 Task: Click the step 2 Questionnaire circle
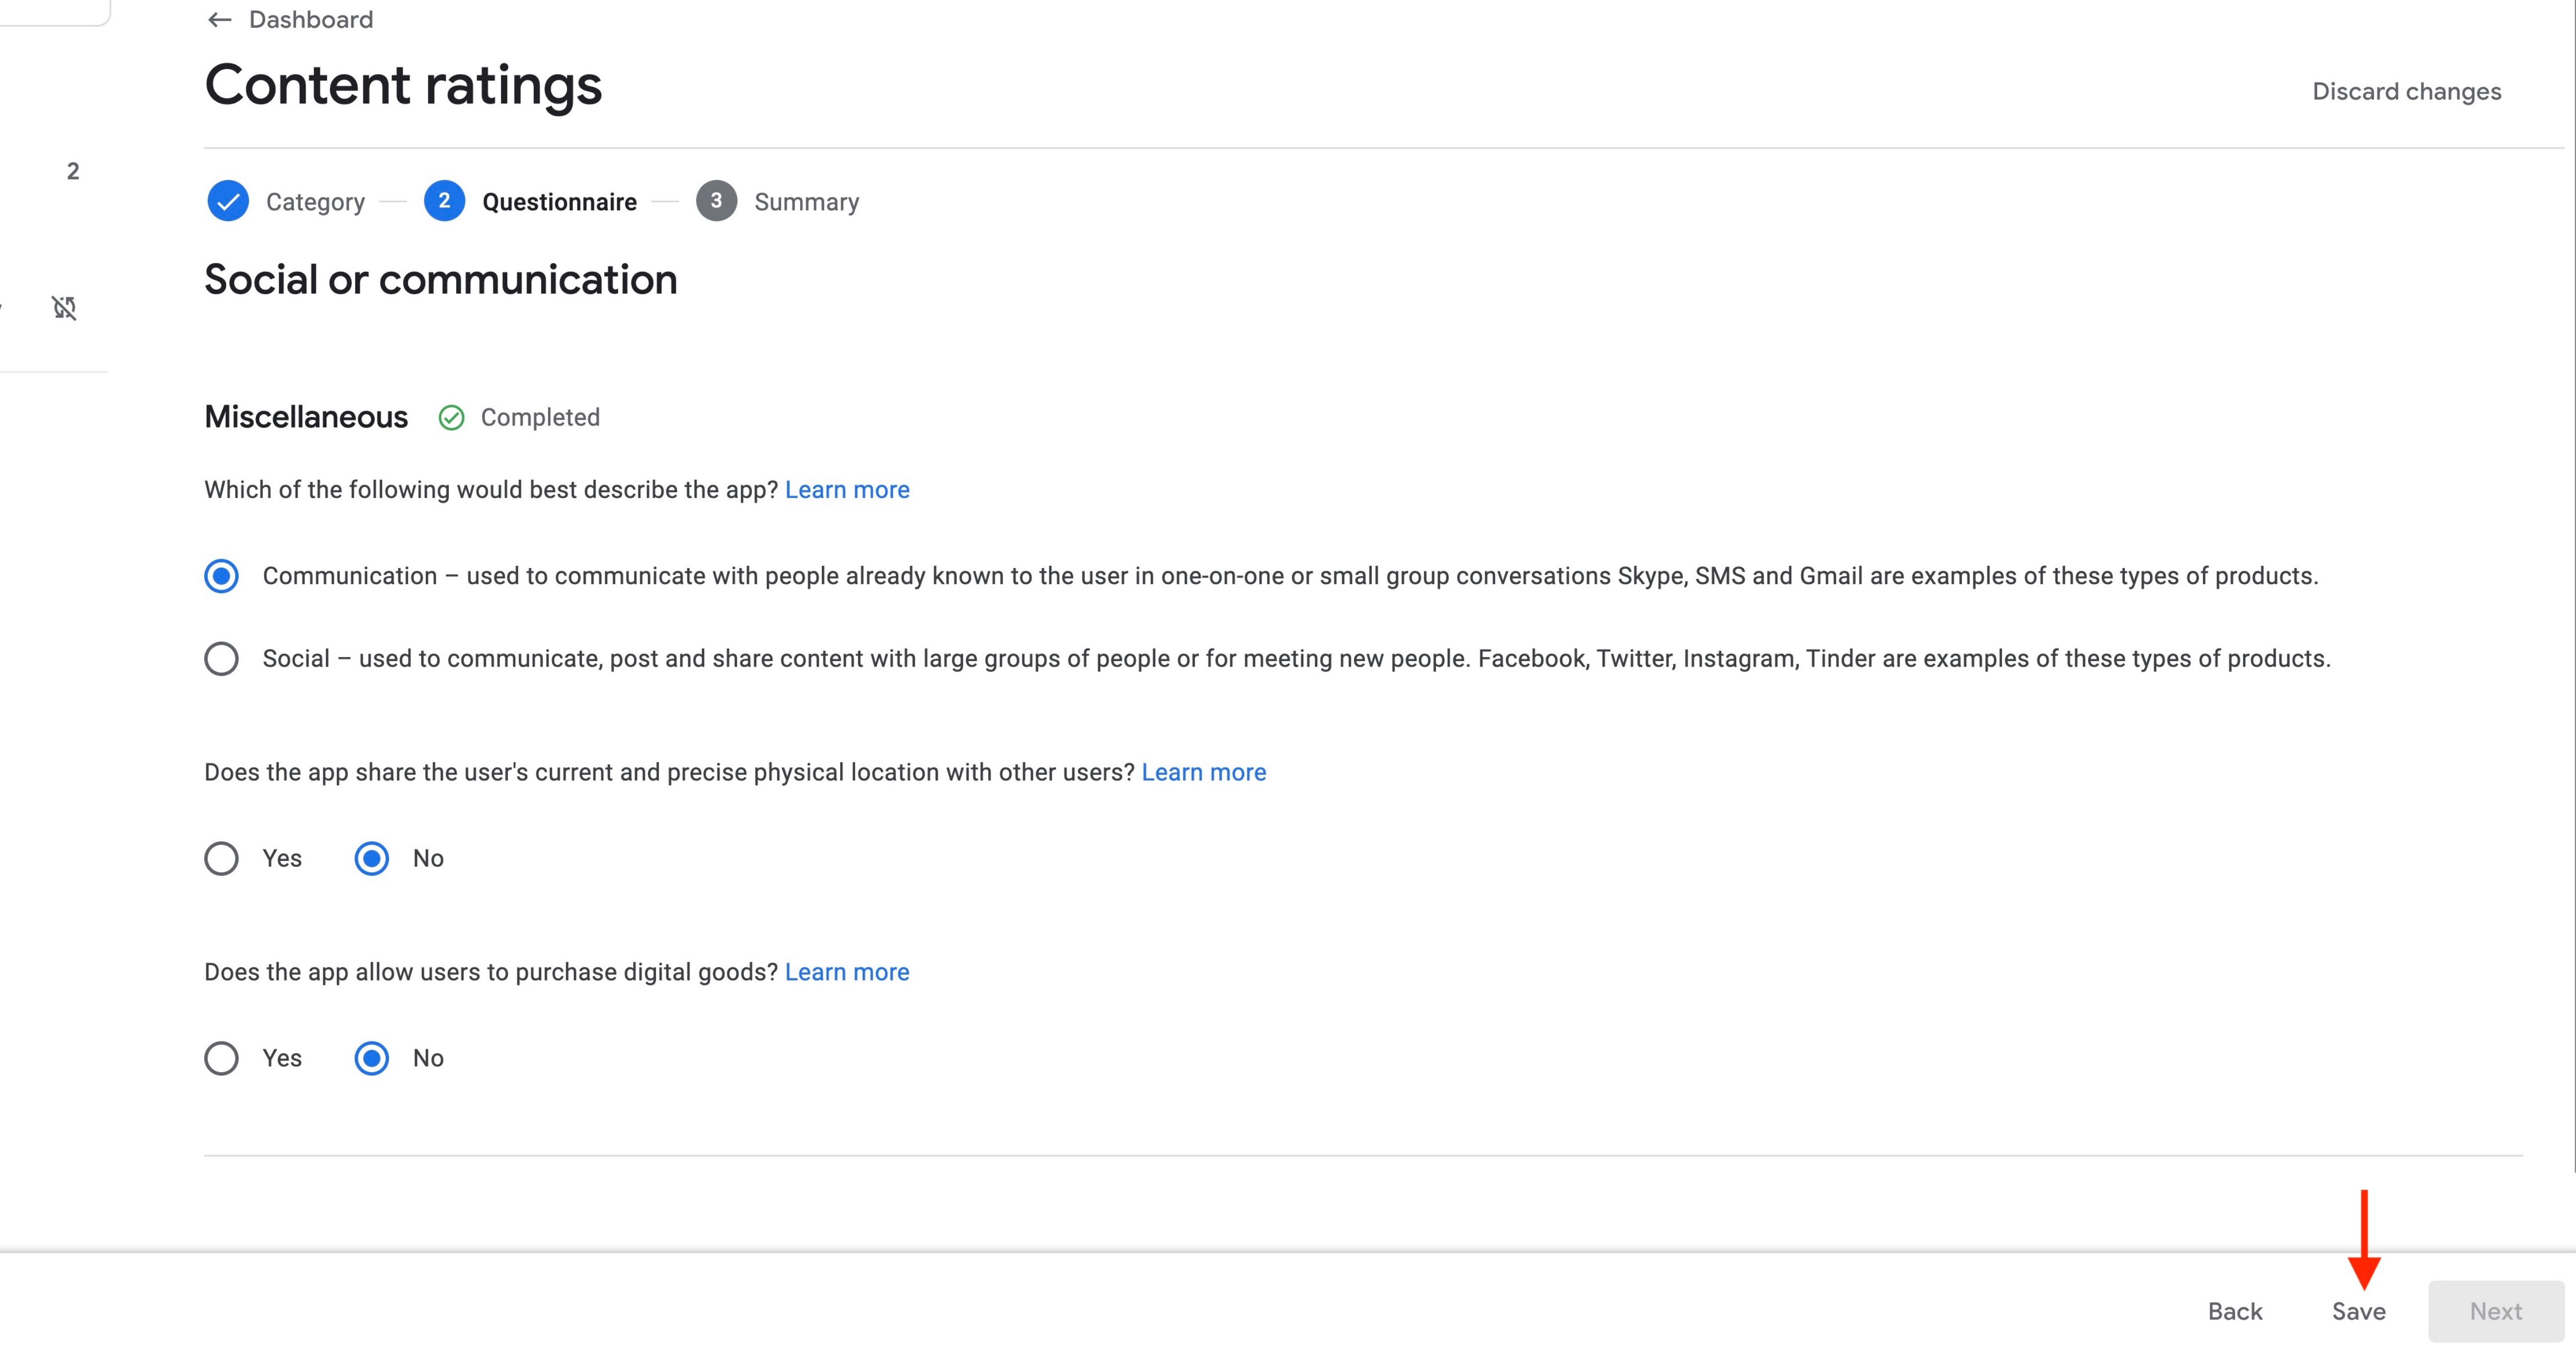444,201
